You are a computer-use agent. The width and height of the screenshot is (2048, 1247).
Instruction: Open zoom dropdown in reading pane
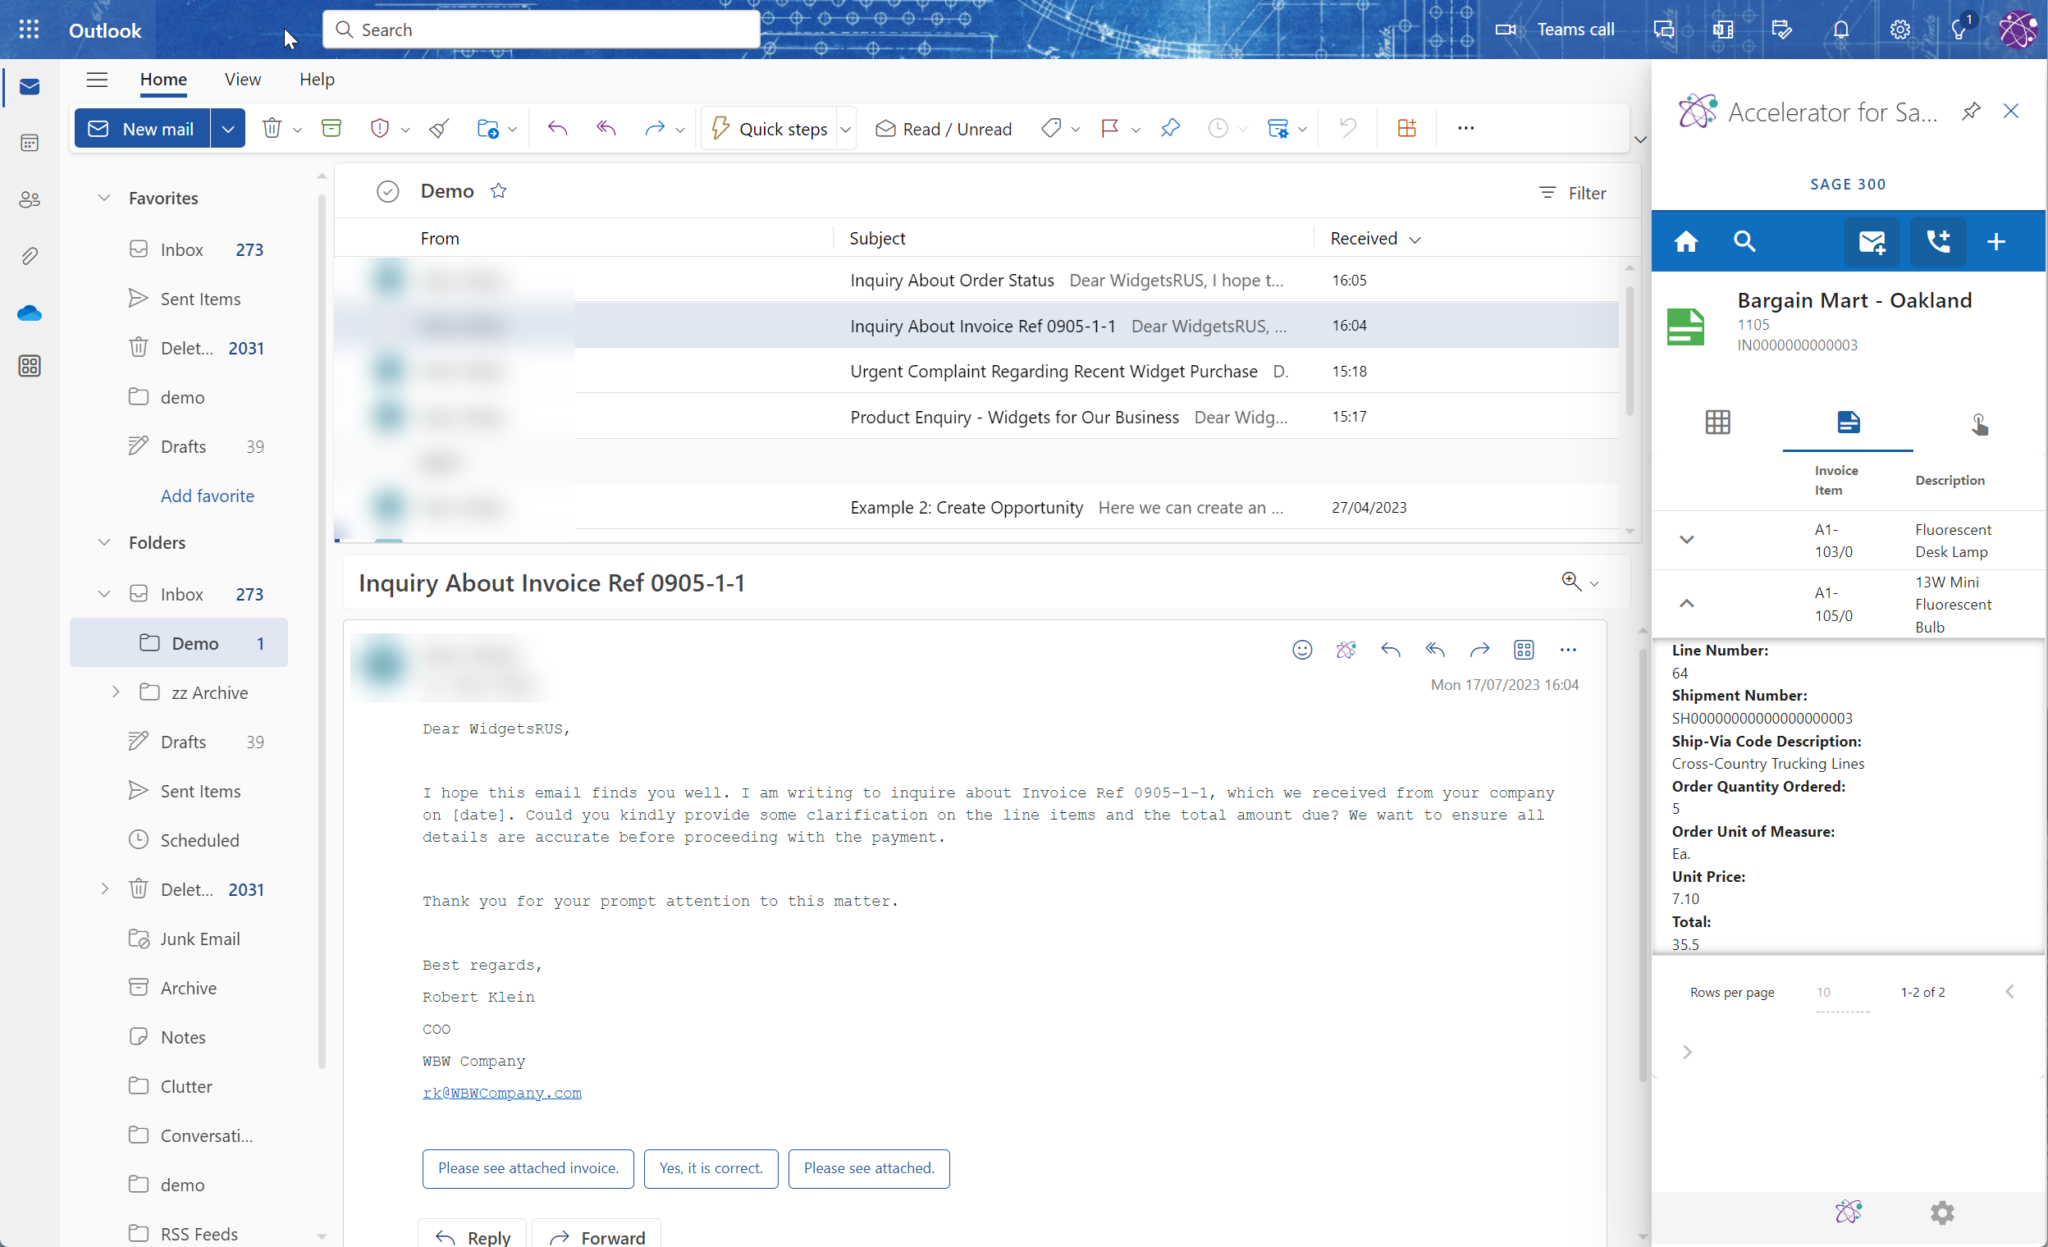pyautogui.click(x=1594, y=583)
